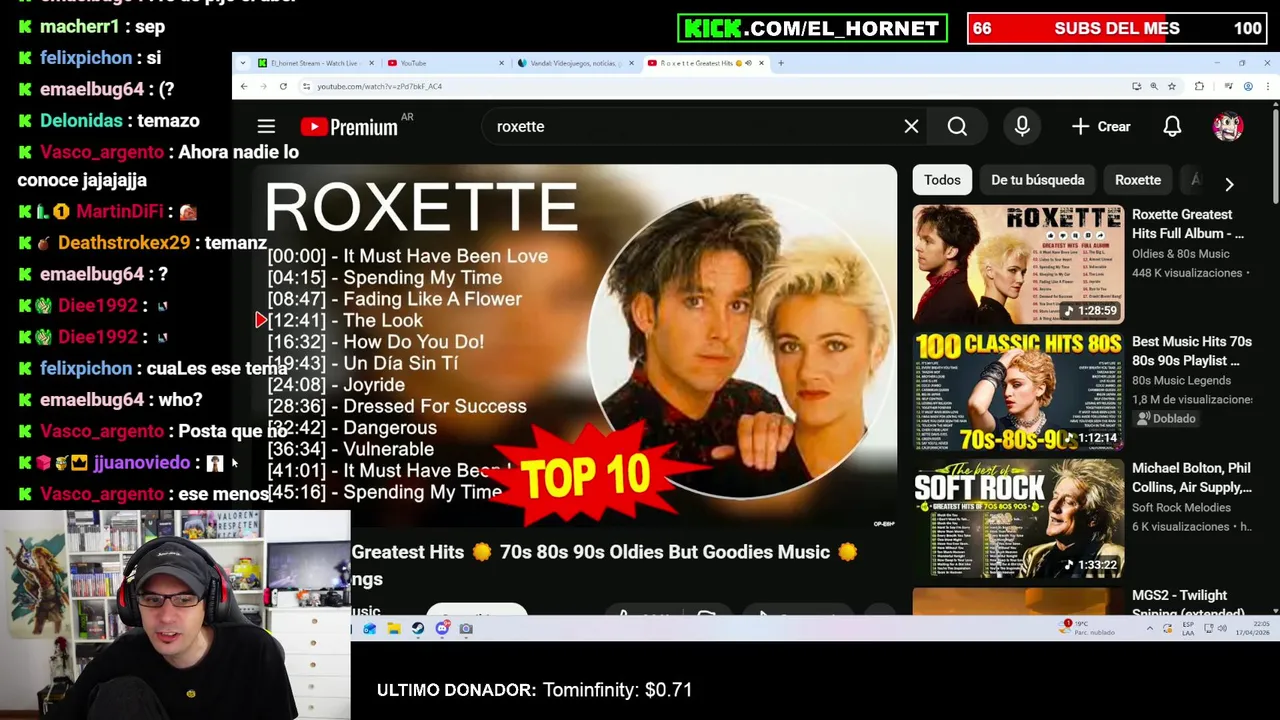Open Chrome zoom magnifier in address bar
This screenshot has width=1280, height=720.
point(1154,87)
